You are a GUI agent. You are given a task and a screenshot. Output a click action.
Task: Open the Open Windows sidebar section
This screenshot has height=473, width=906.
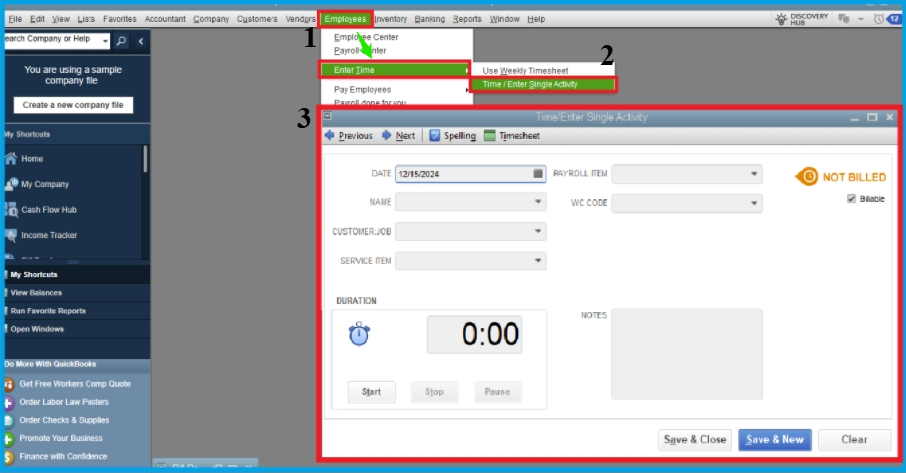click(x=37, y=329)
